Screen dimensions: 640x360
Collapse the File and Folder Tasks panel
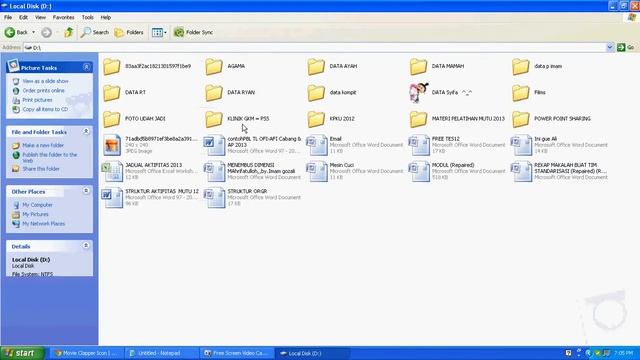point(86,131)
